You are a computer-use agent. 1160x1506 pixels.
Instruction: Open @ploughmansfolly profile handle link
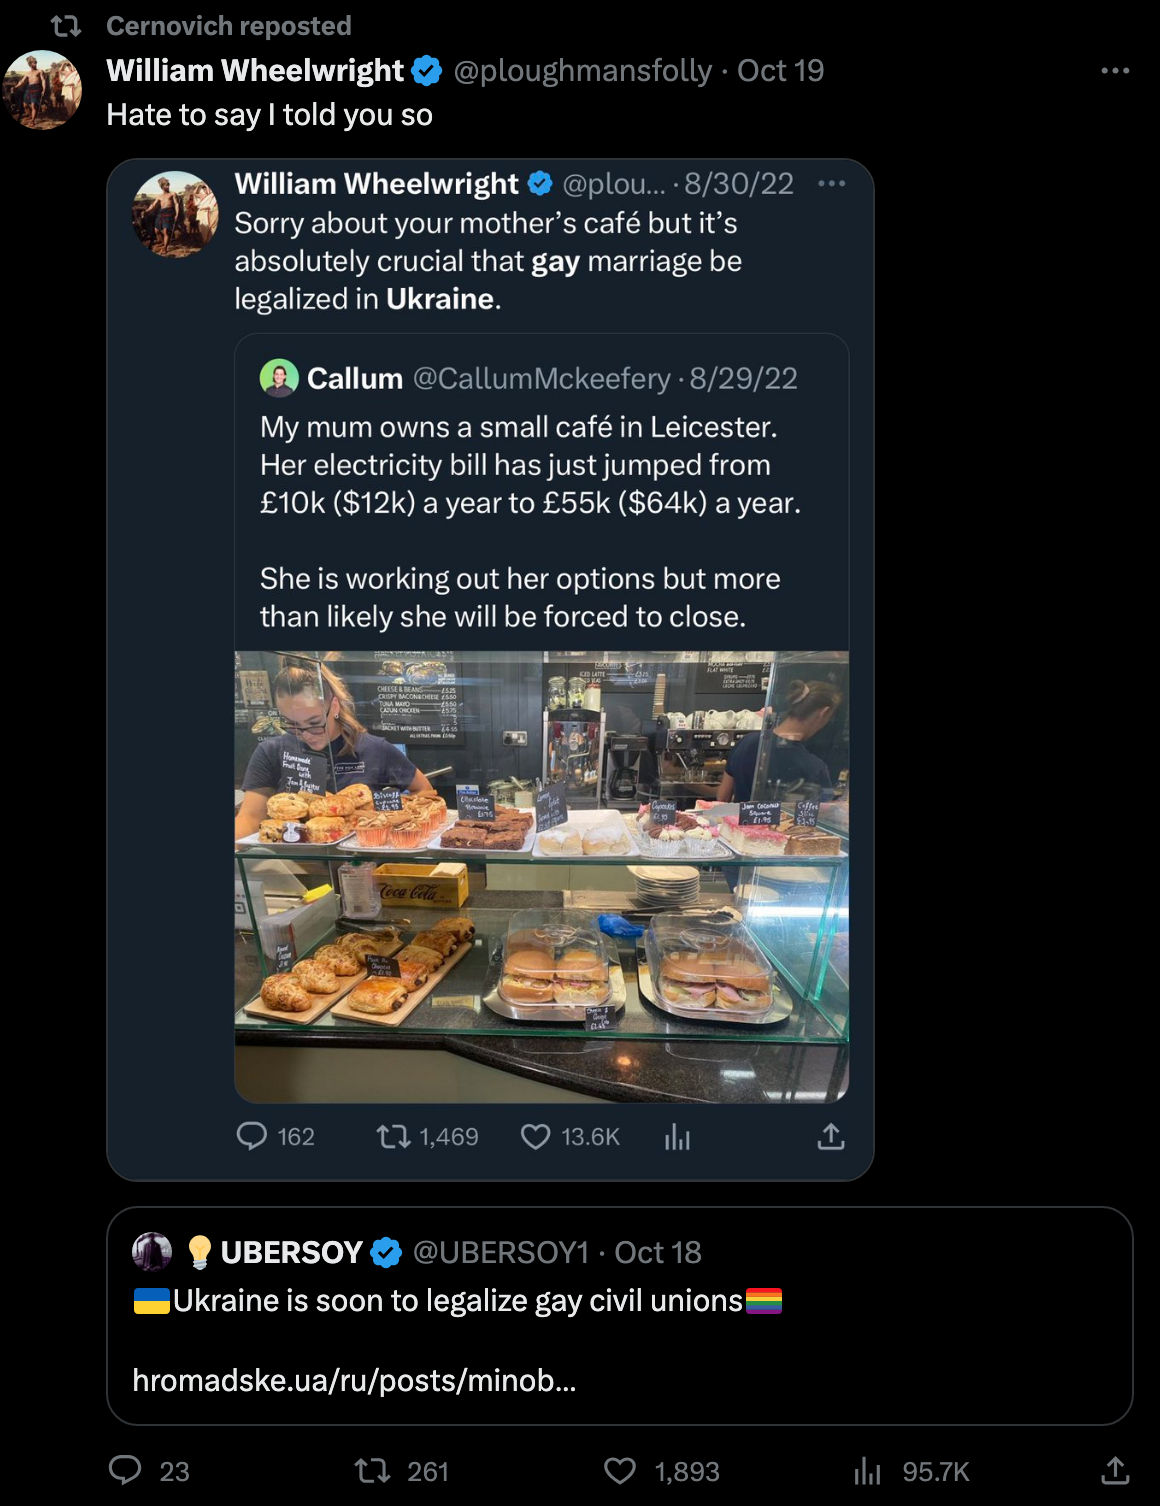coord(582,71)
